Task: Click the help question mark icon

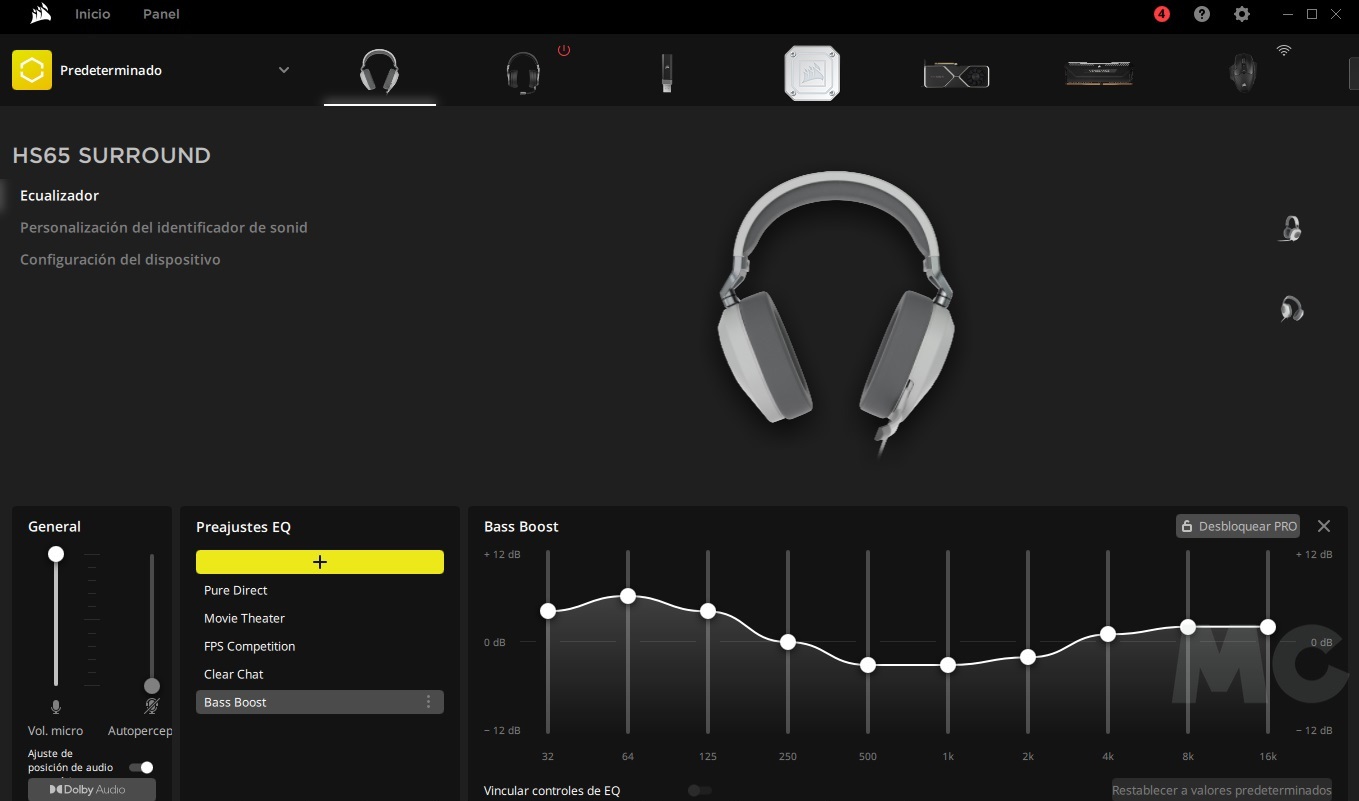Action: [x=1202, y=14]
